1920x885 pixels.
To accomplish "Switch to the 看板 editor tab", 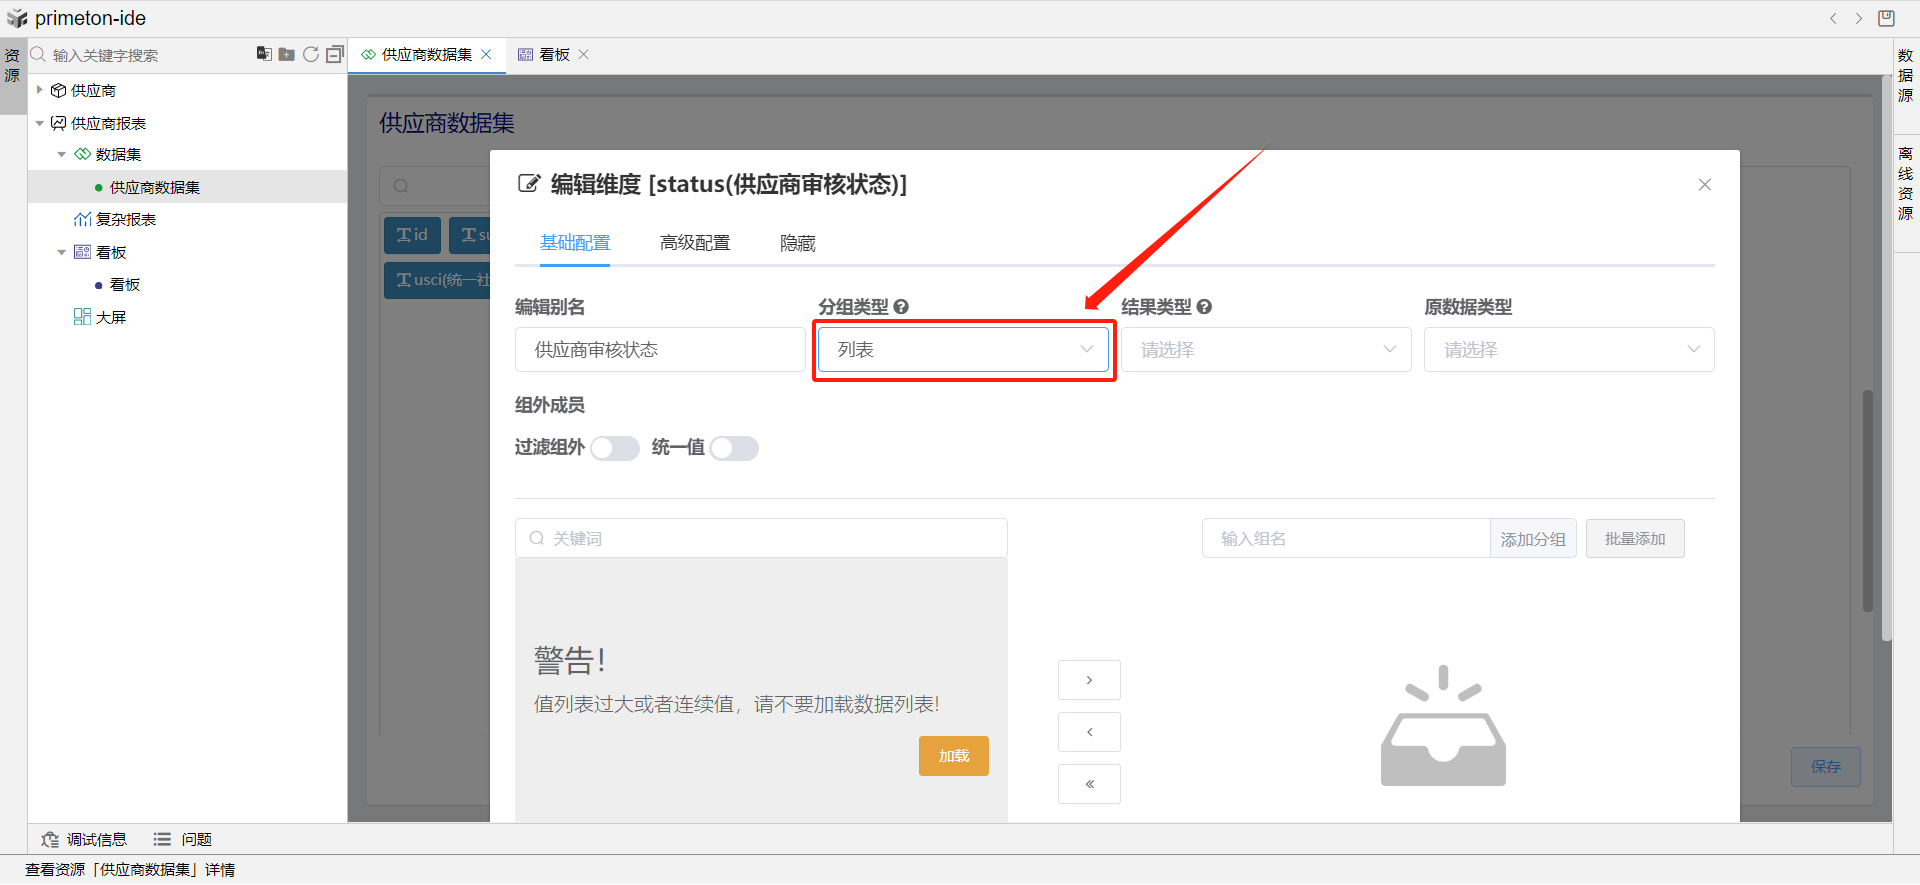I will click(553, 55).
